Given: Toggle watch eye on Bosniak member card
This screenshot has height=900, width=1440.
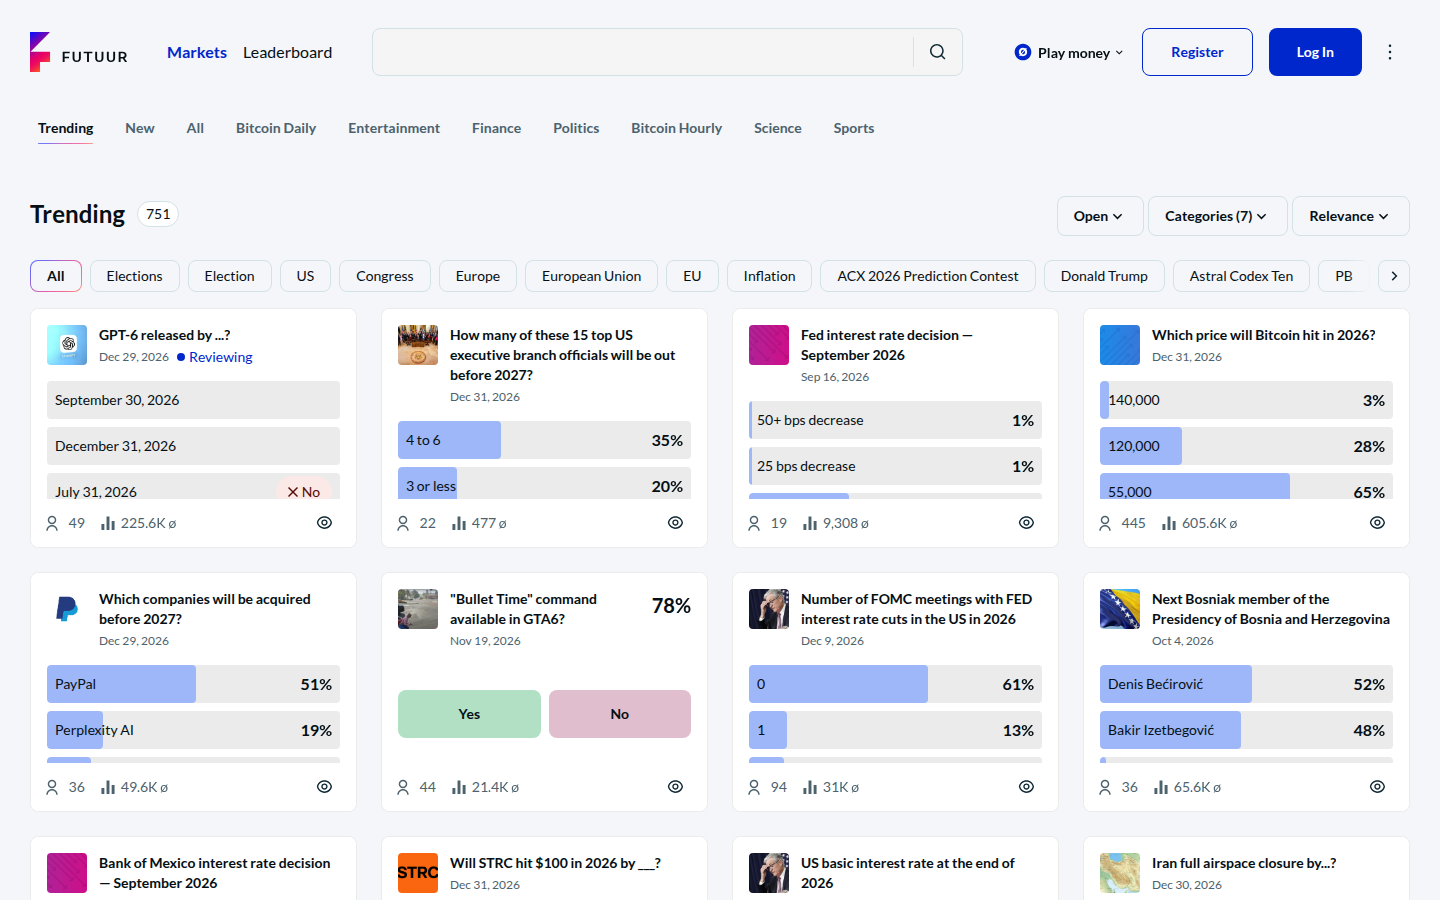Looking at the screenshot, I should [x=1377, y=787].
